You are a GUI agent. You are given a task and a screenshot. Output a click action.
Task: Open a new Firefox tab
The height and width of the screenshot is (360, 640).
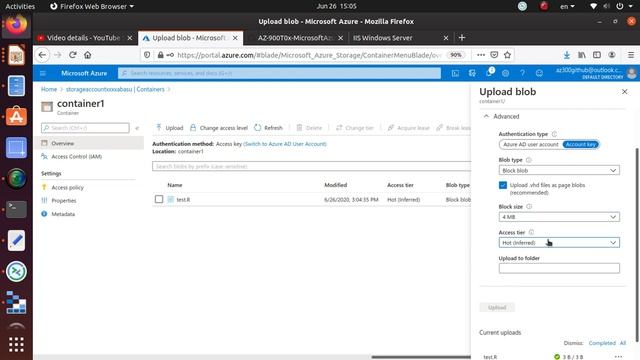(462, 38)
